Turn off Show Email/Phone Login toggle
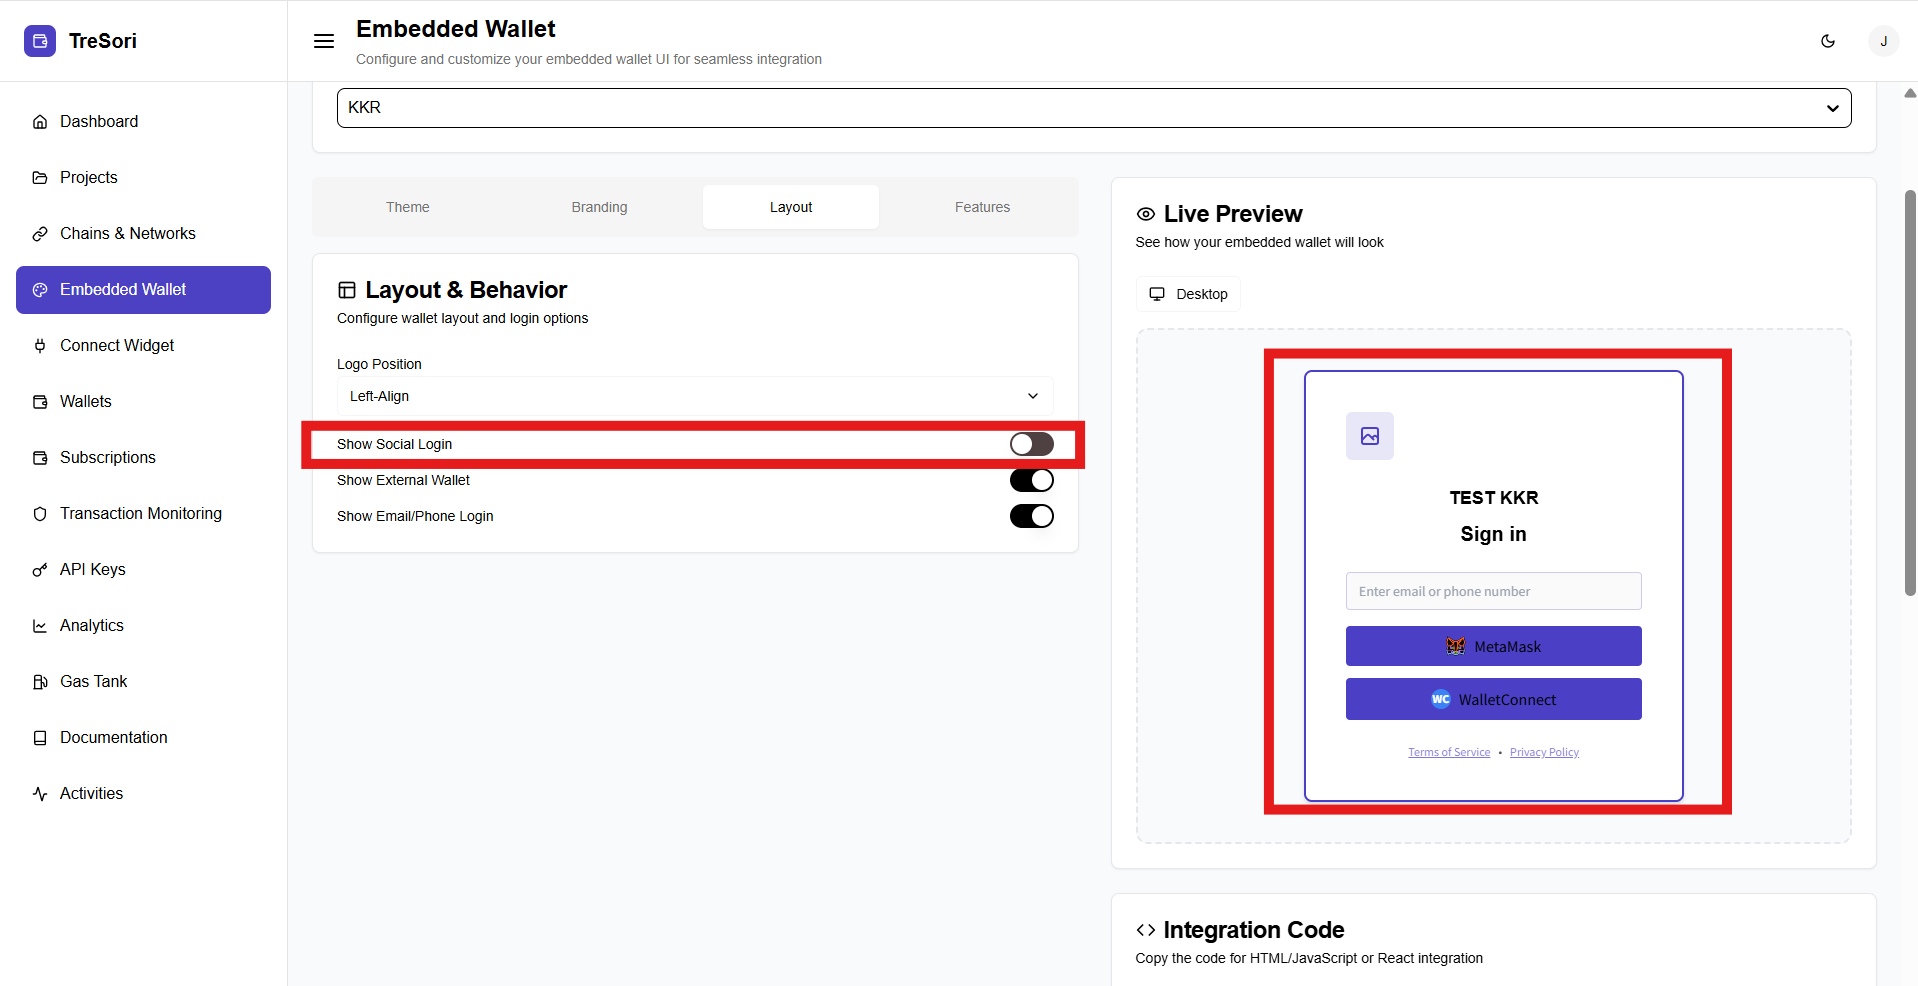Screen dimensions: 1918x986 [x=1031, y=516]
